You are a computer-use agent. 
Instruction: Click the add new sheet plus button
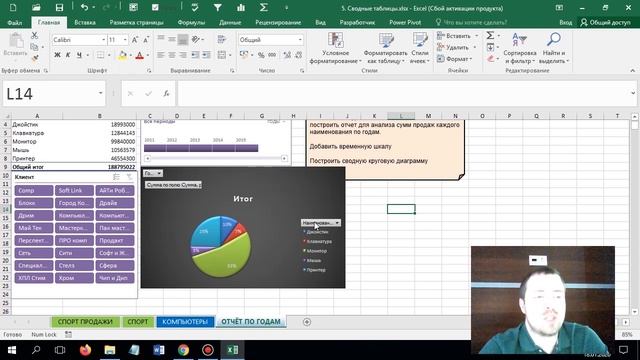click(307, 322)
